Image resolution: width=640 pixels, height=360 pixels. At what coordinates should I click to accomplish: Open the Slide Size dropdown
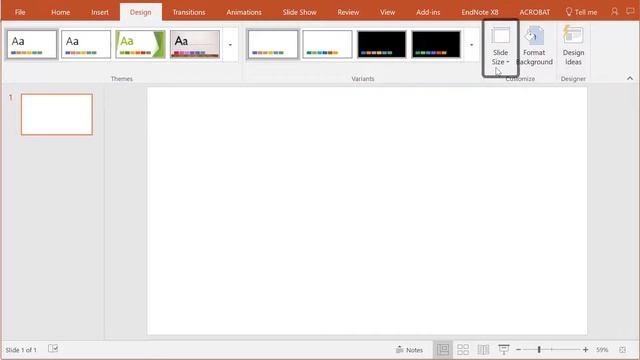click(500, 47)
